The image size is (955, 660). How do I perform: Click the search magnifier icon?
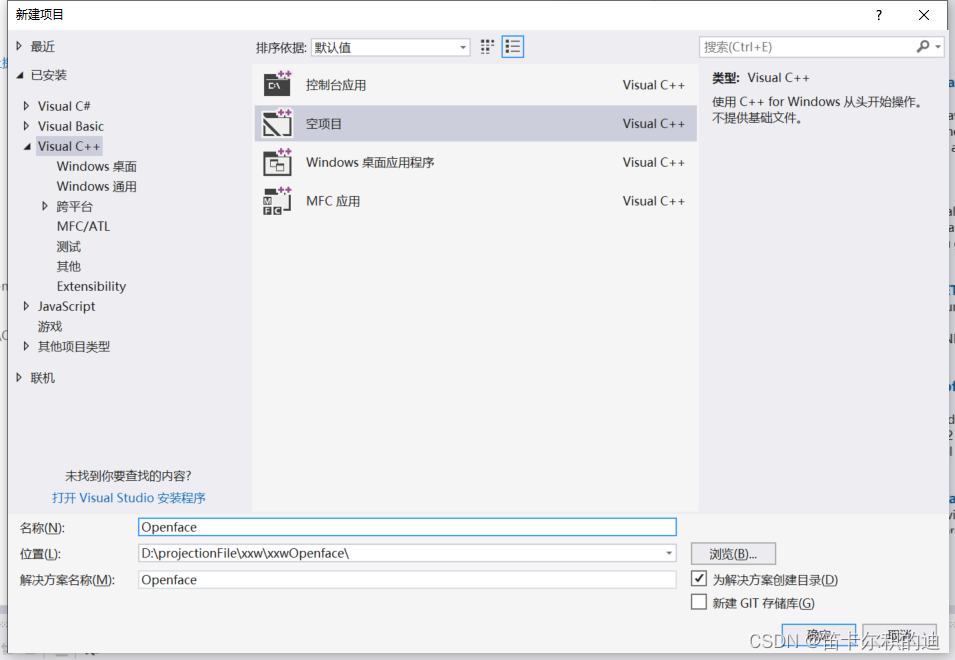pyautogui.click(x=923, y=46)
